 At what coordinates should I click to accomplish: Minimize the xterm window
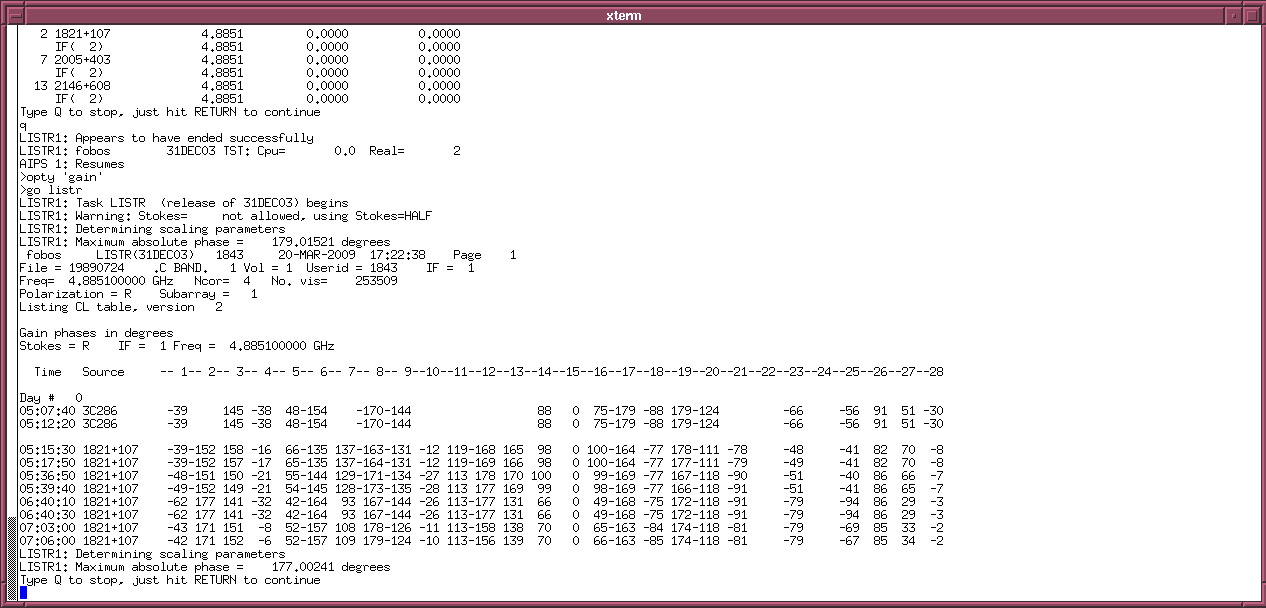(x=1232, y=15)
